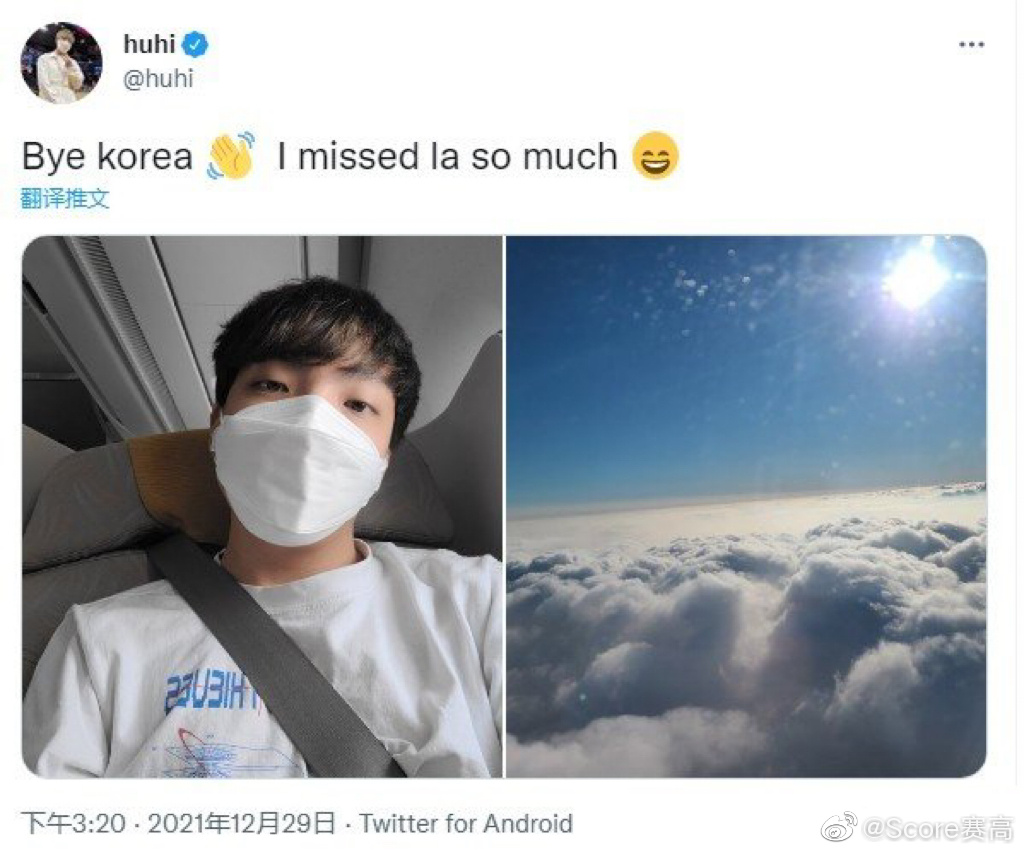
Task: Click the waving hand emoji
Action: (231, 155)
